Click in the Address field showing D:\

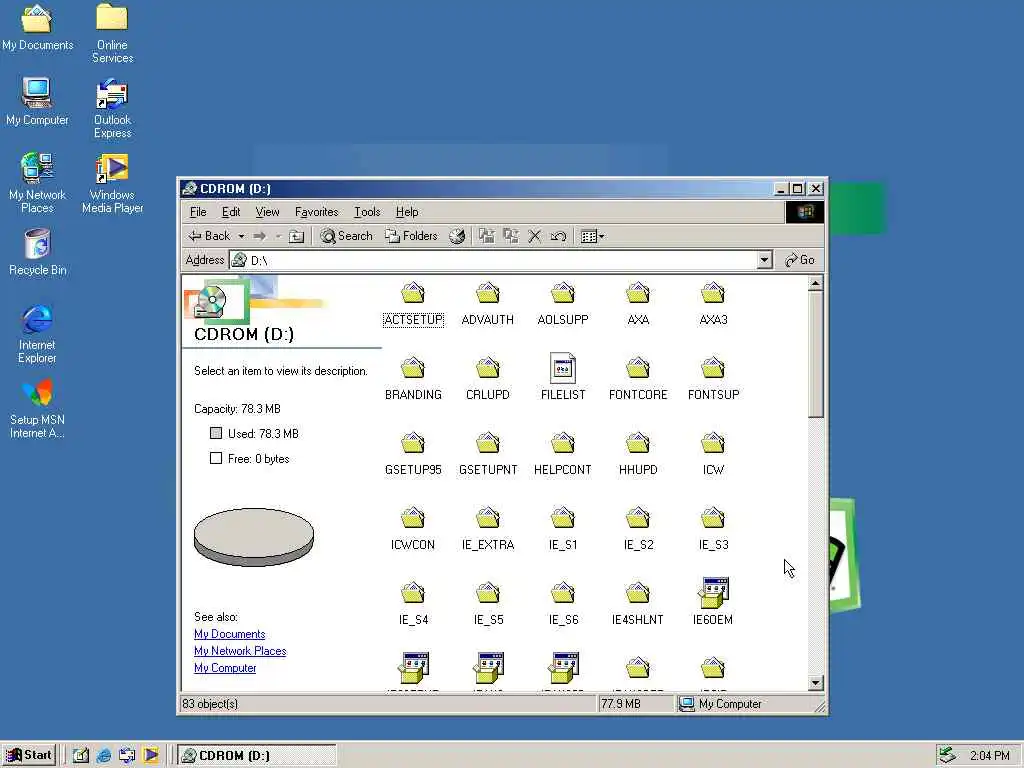[500, 260]
